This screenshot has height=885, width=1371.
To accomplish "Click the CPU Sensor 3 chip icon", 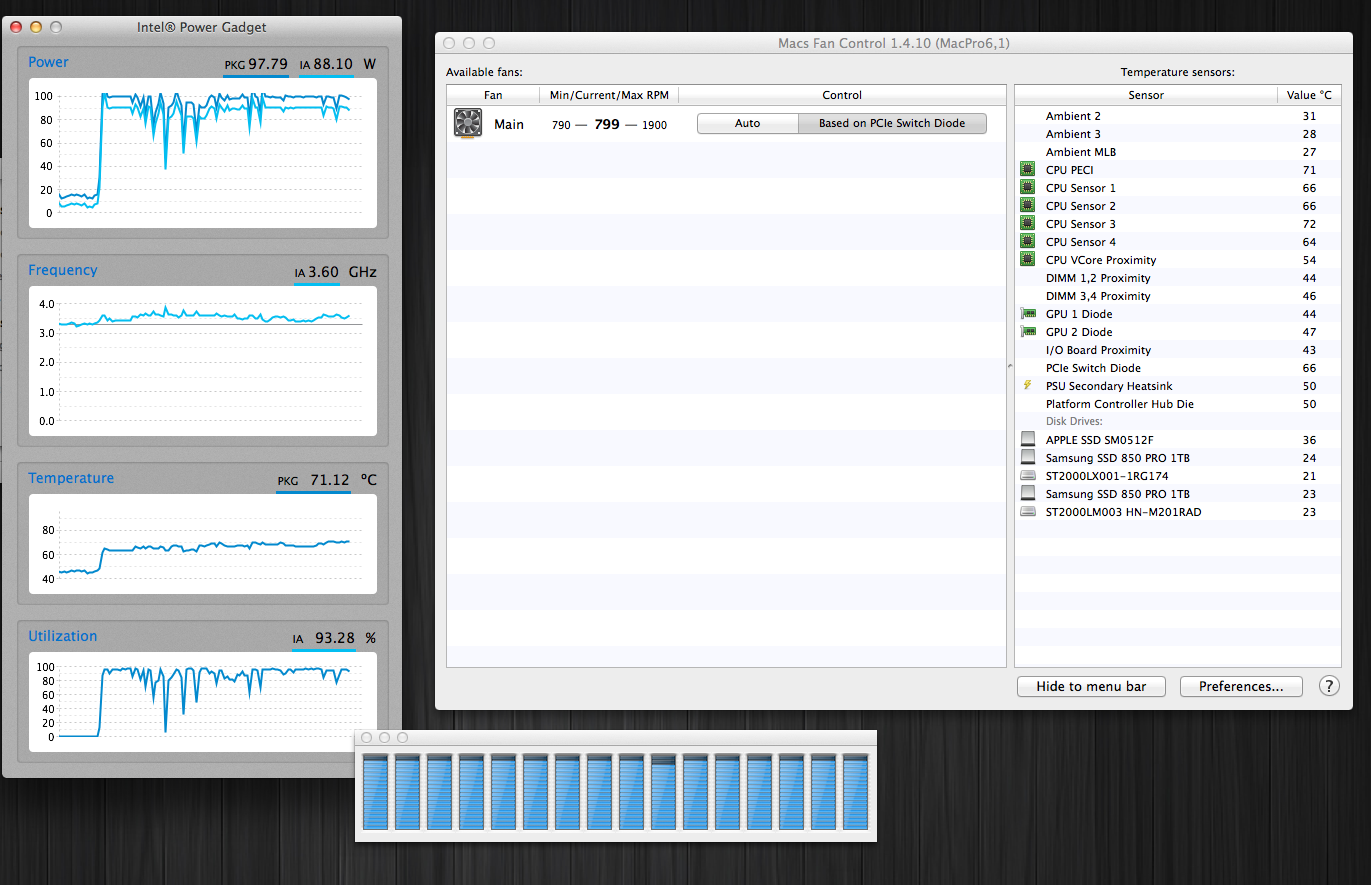I will tap(1027, 224).
